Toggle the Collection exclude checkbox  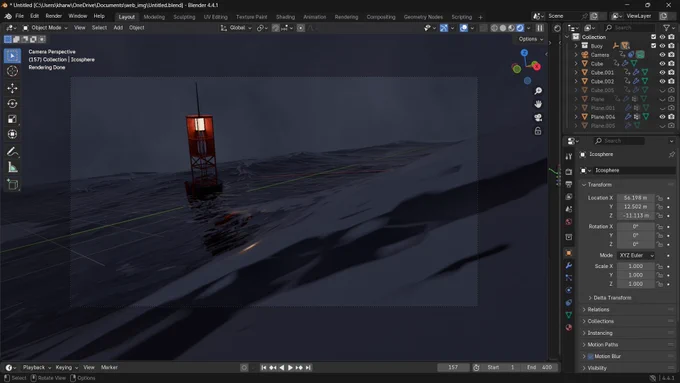coord(654,37)
